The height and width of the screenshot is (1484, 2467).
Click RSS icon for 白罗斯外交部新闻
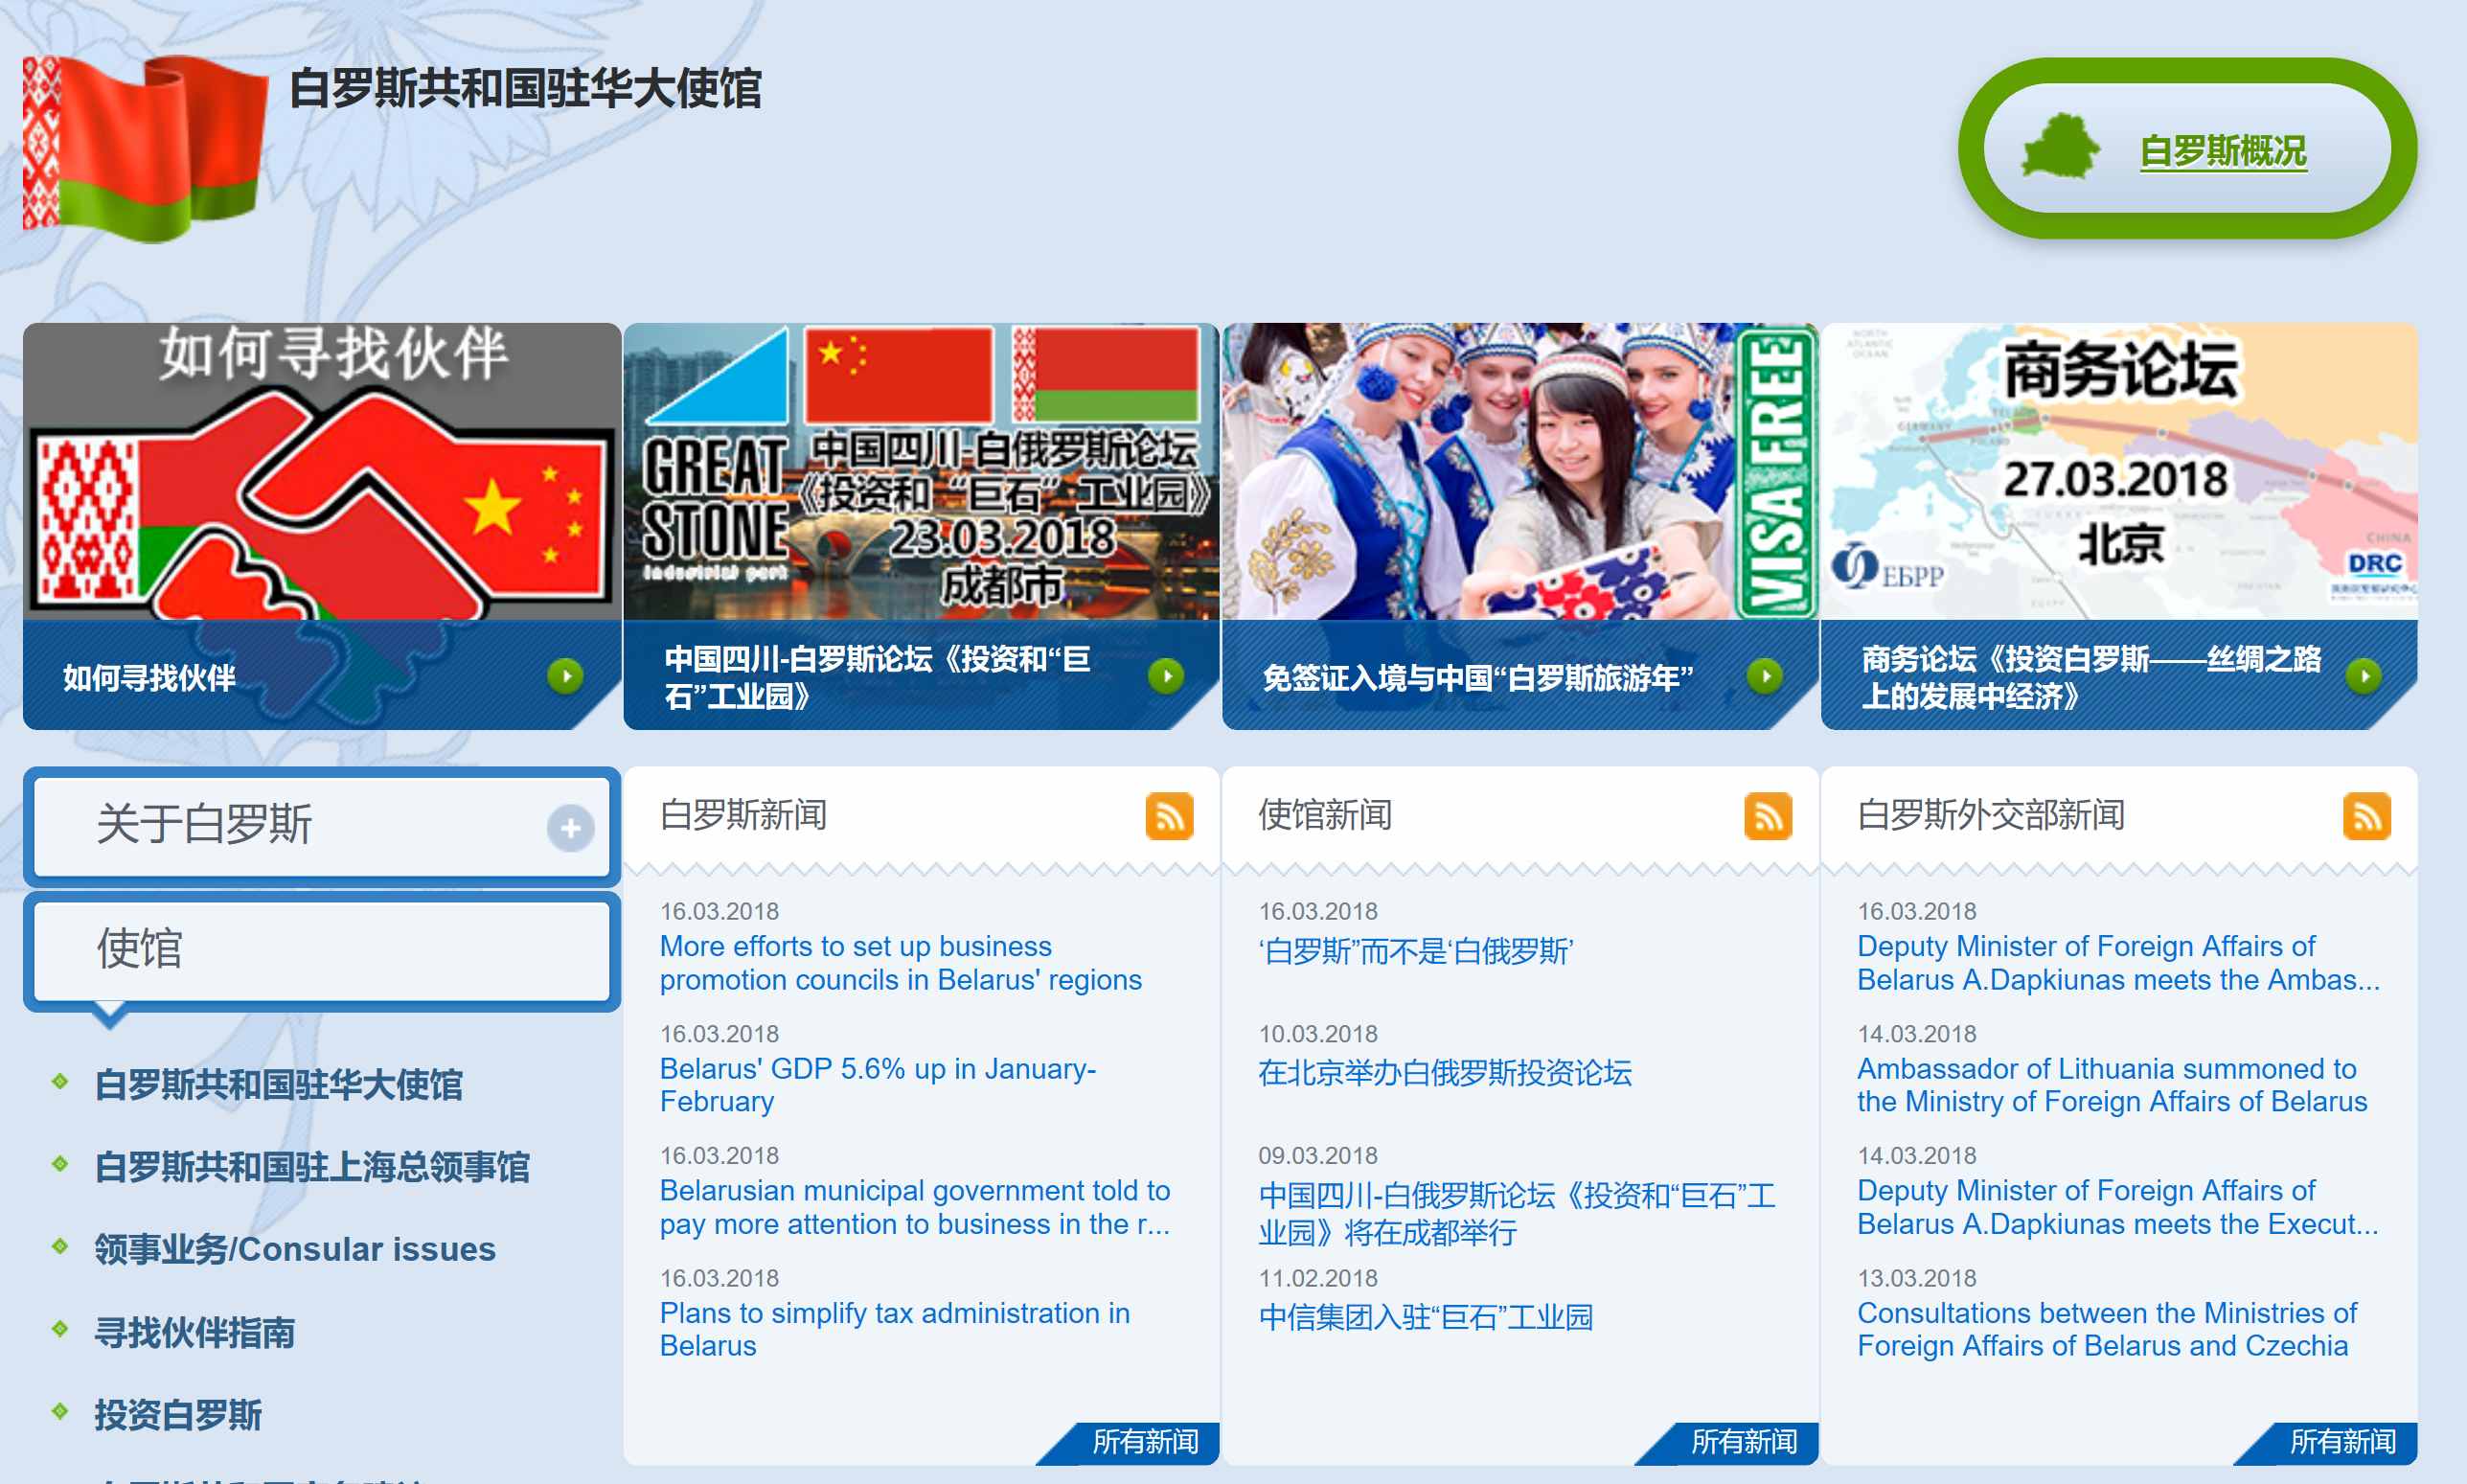tap(2366, 816)
